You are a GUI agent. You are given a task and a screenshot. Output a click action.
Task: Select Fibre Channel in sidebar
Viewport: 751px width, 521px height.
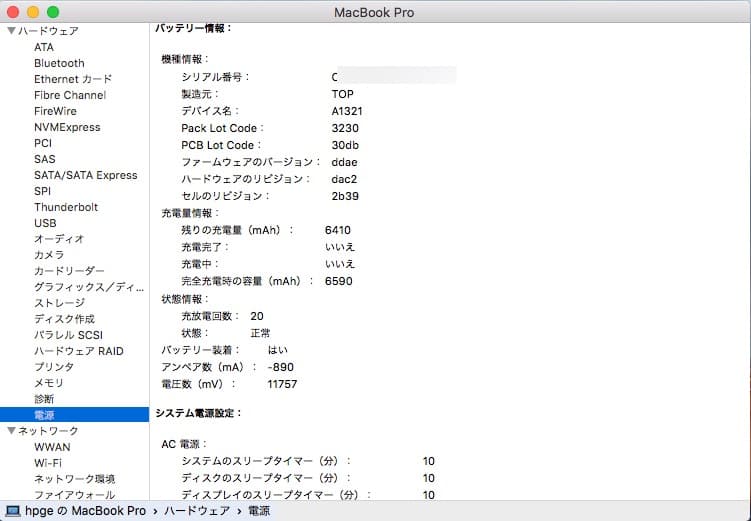pyautogui.click(x=70, y=95)
